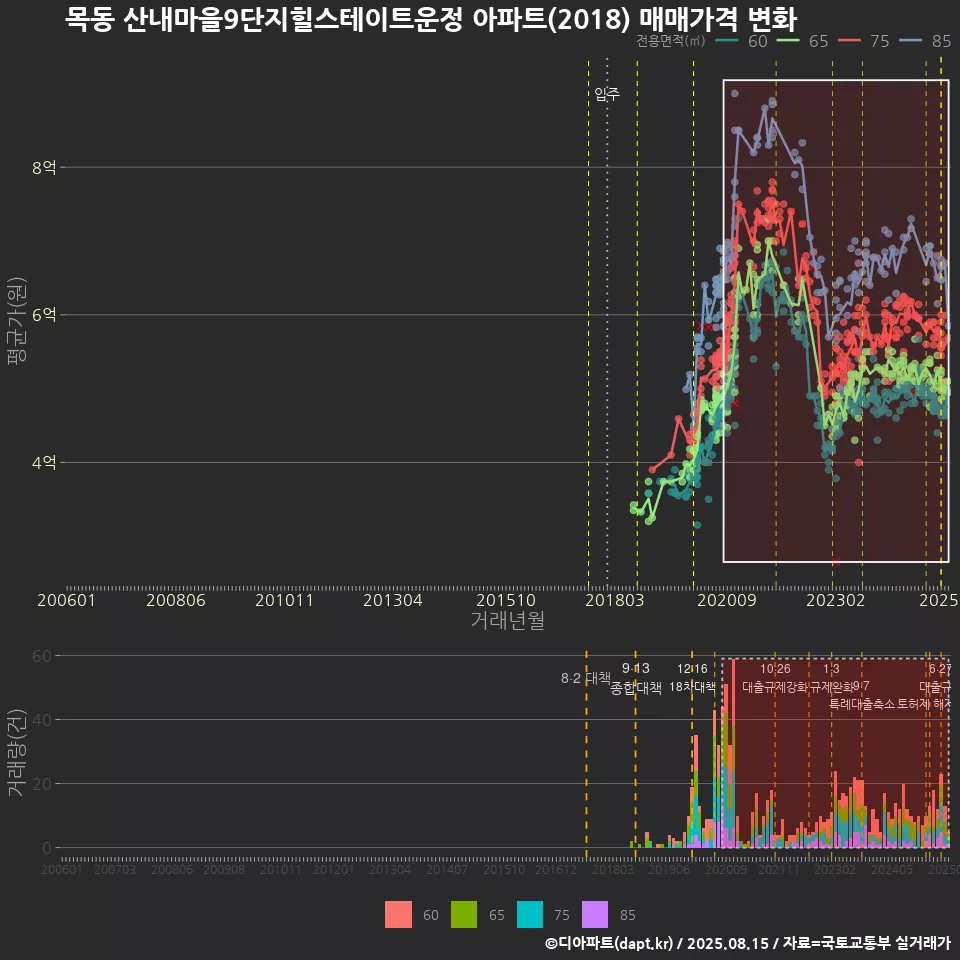This screenshot has height=960, width=960.
Task: Click the 전용면적(㎡) legend label
Action: (x=670, y=41)
